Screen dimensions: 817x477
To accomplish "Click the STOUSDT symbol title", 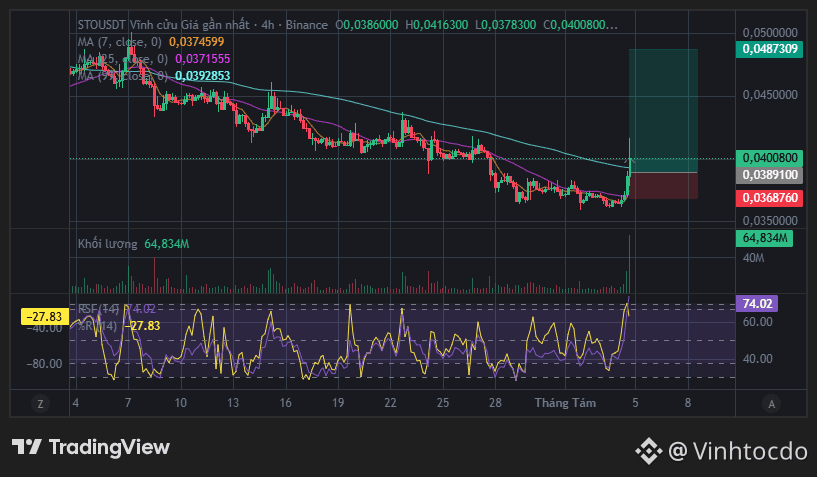I will click(101, 25).
